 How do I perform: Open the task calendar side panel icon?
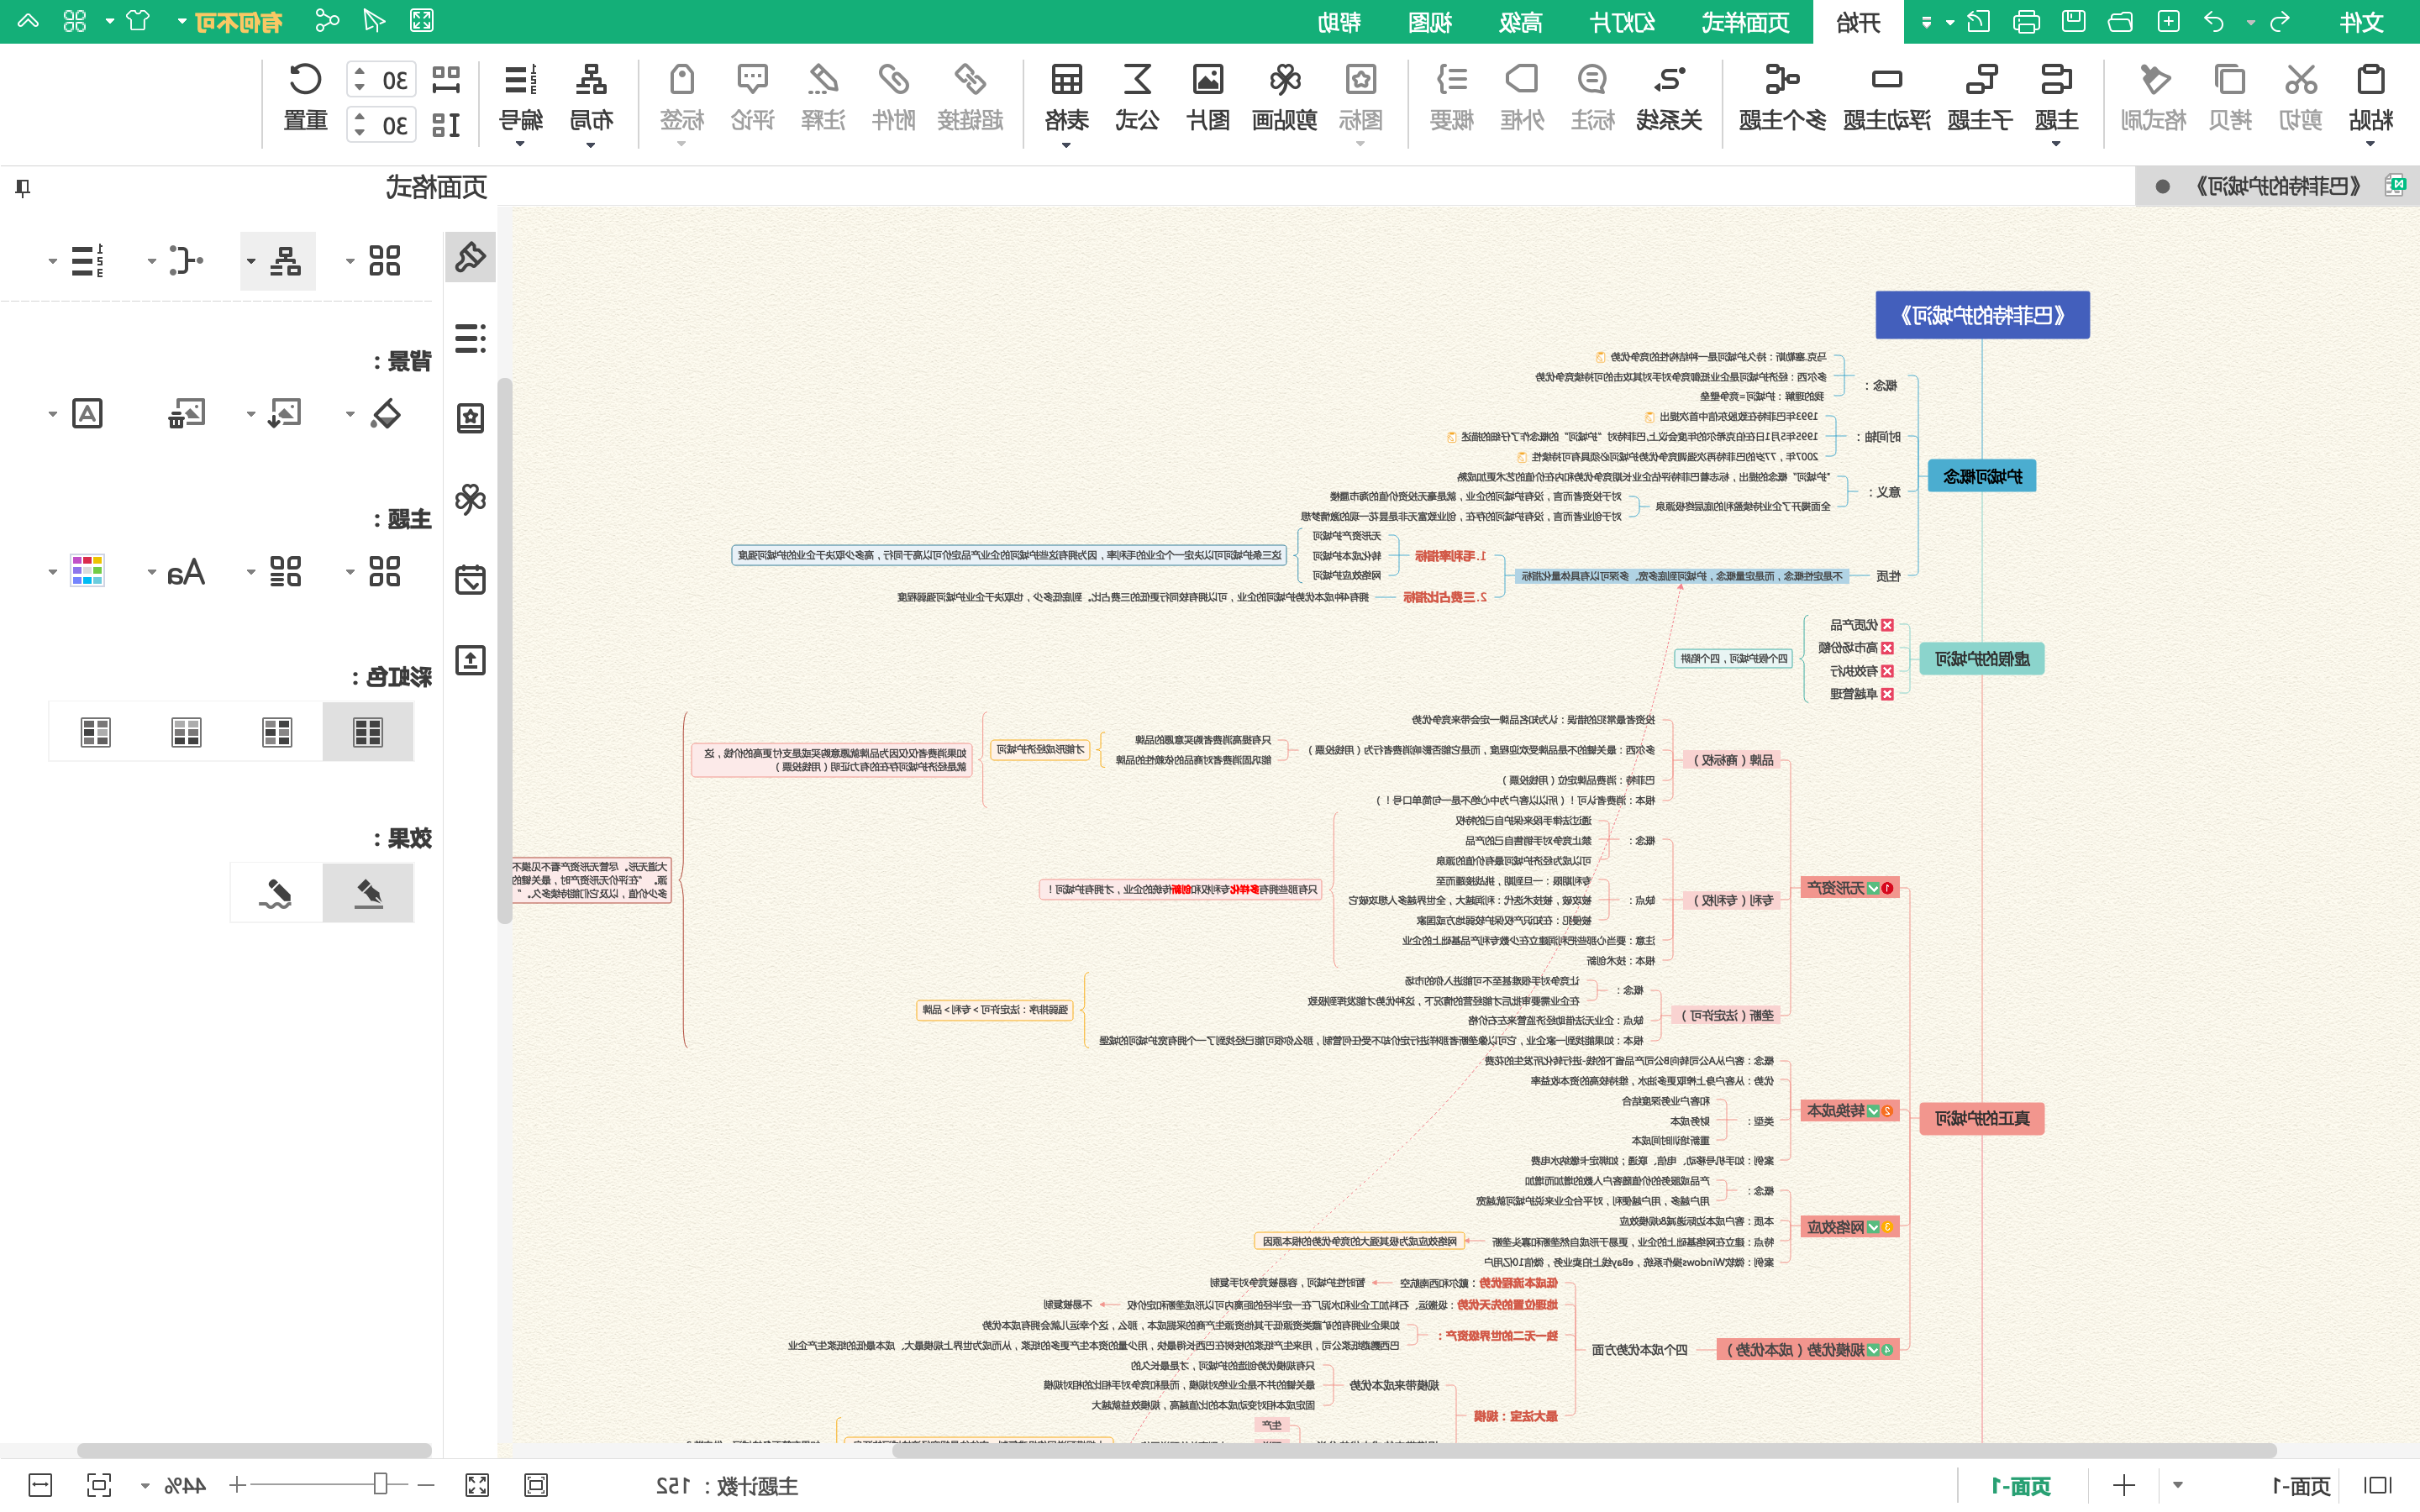coord(470,580)
